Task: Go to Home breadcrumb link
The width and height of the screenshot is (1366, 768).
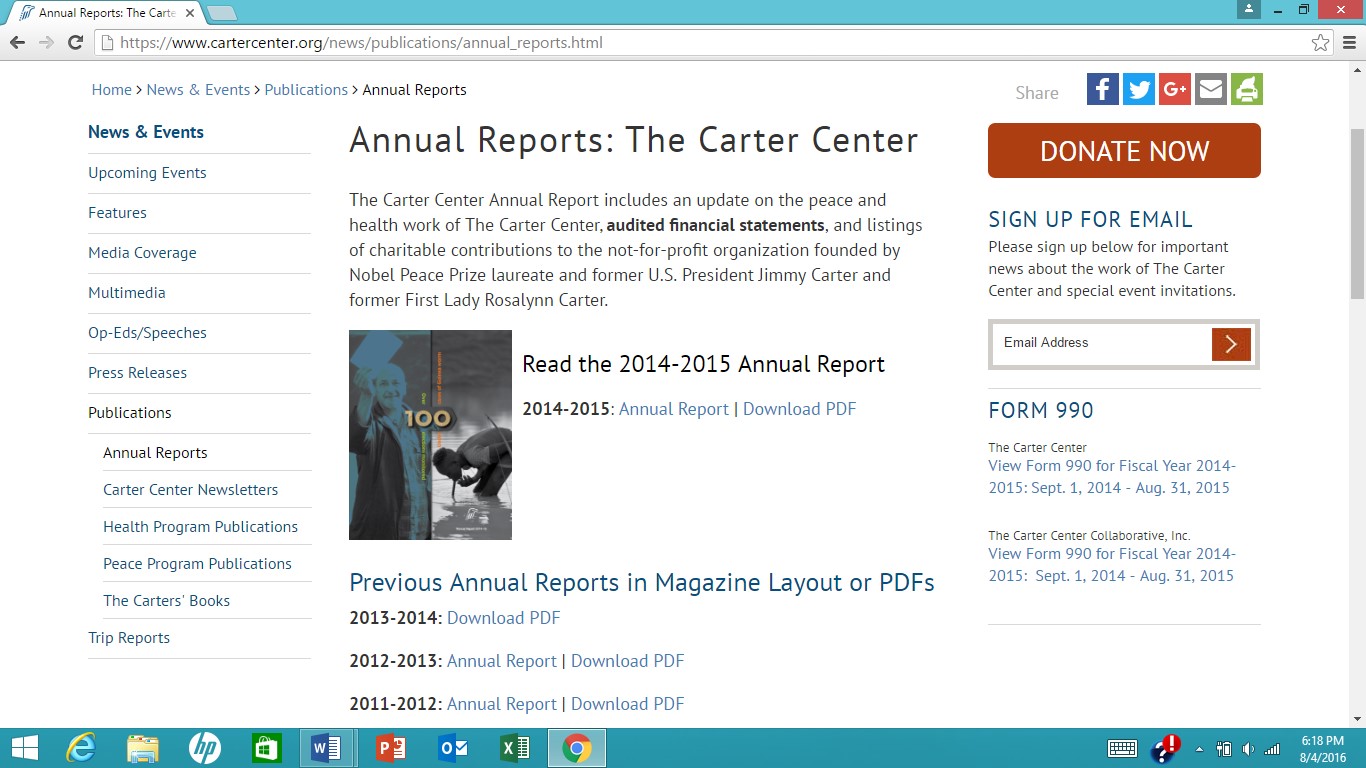Action: (x=112, y=90)
